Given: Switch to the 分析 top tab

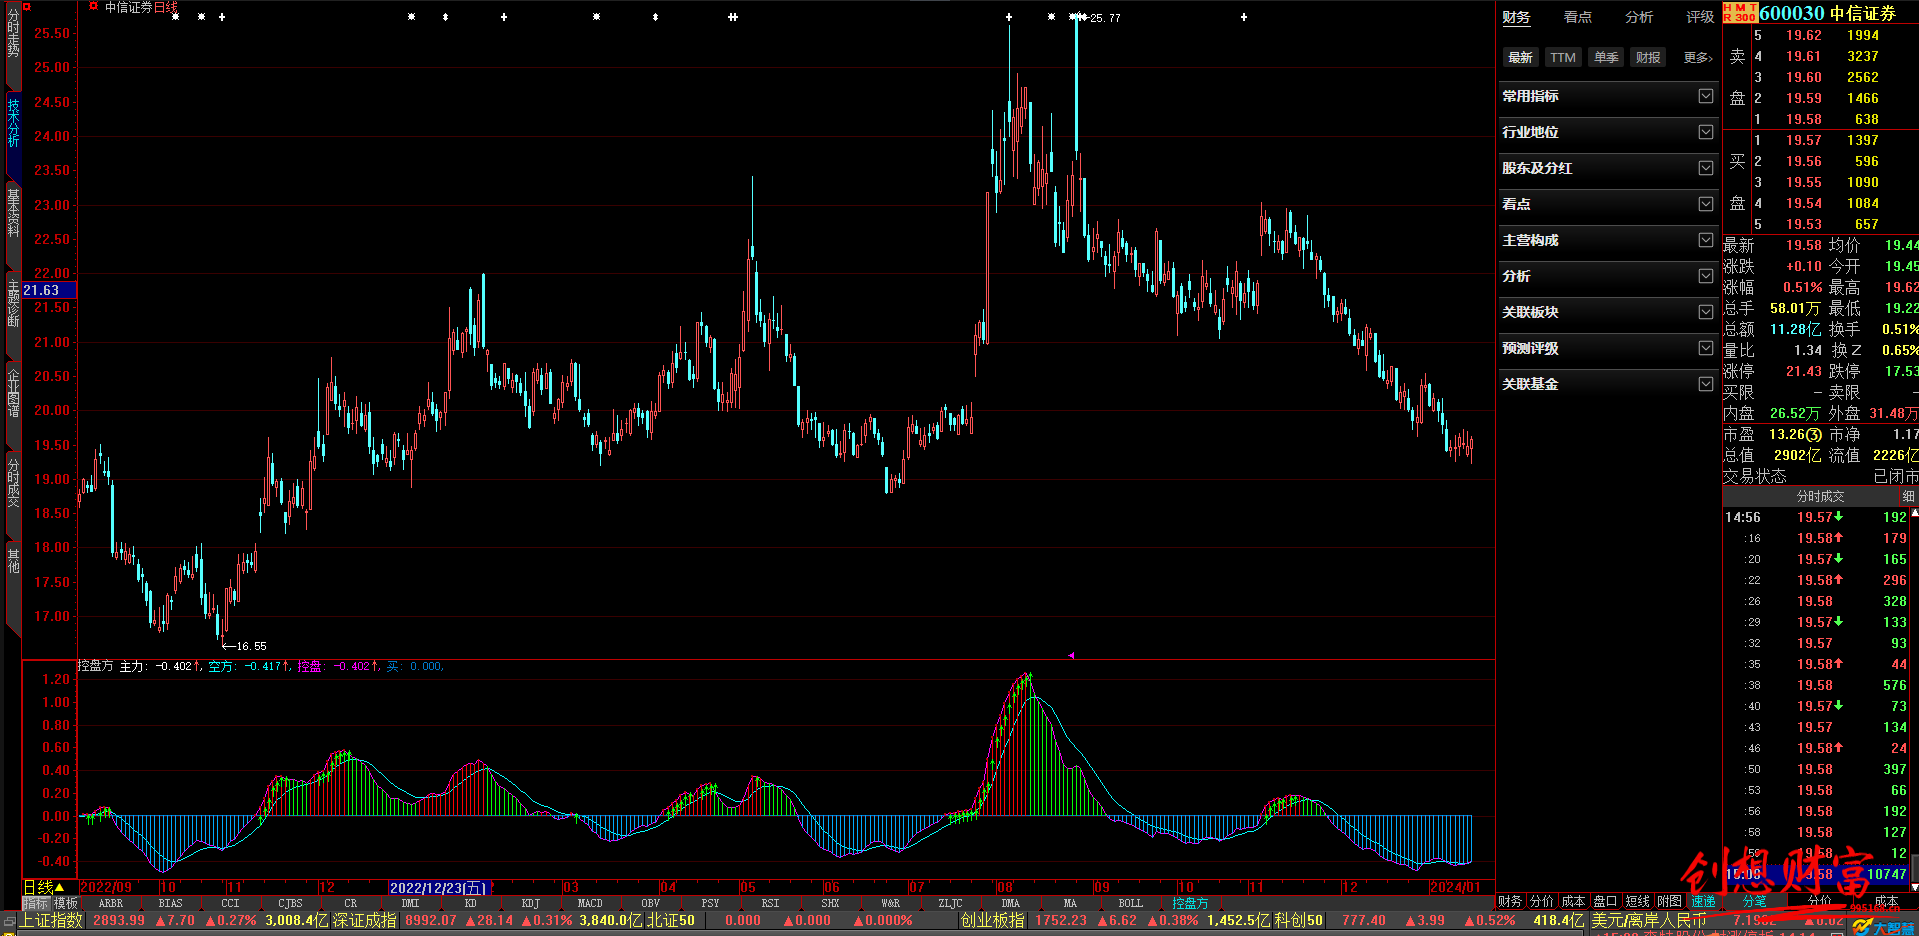Looking at the screenshot, I should point(1638,17).
